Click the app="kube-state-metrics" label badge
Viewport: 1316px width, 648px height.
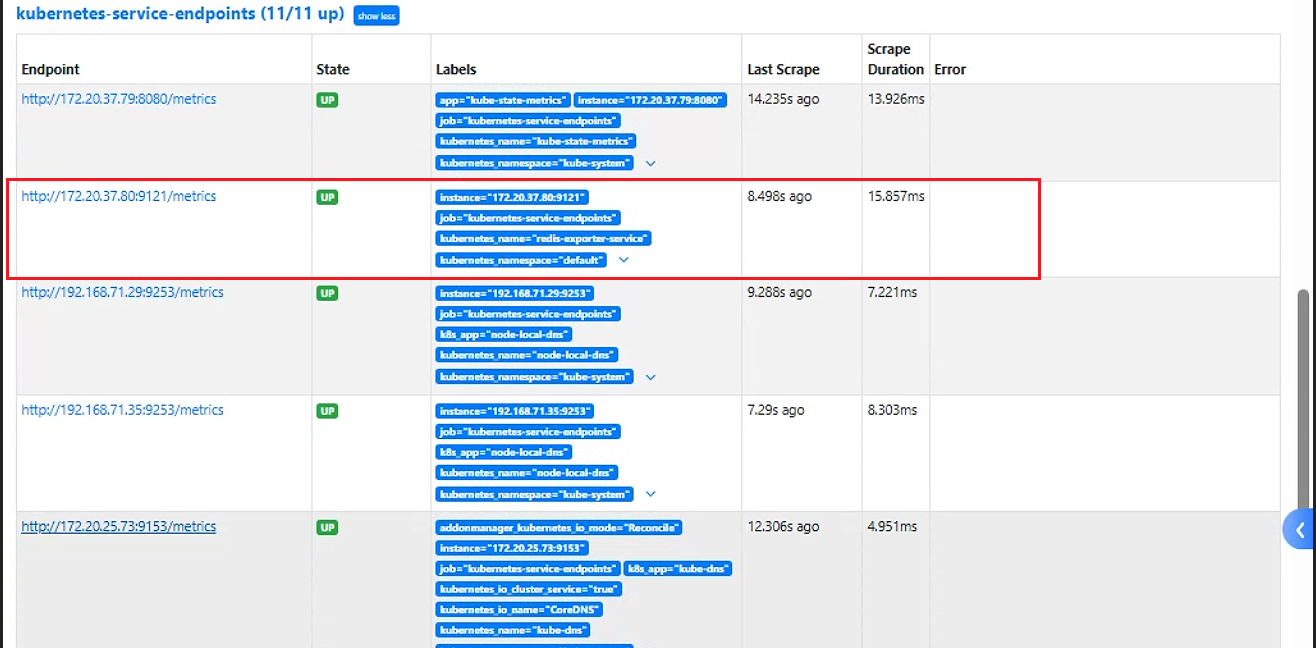[504, 100]
